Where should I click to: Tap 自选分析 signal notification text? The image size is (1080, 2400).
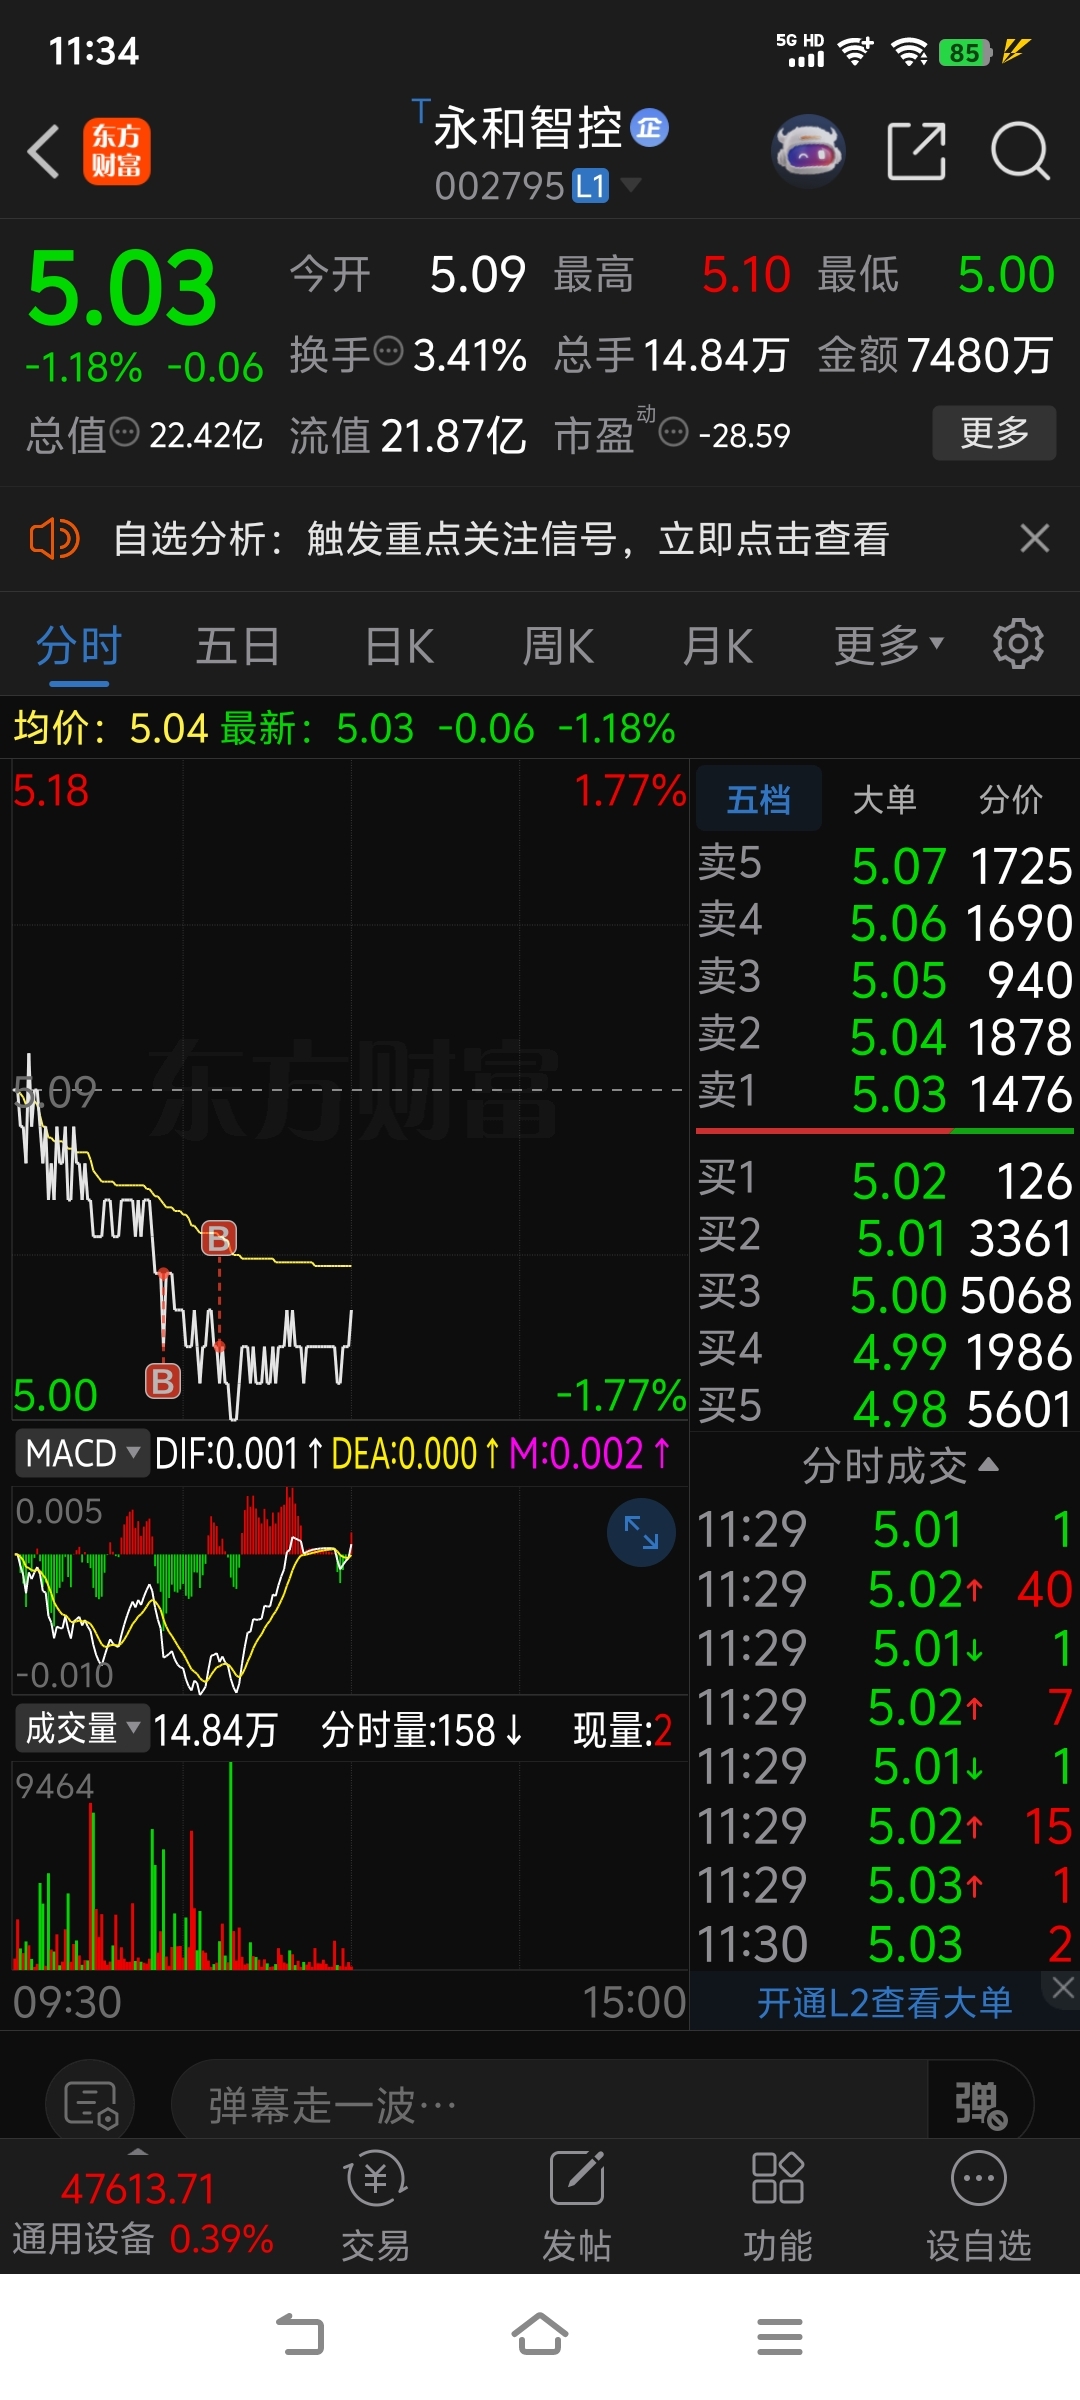click(501, 539)
